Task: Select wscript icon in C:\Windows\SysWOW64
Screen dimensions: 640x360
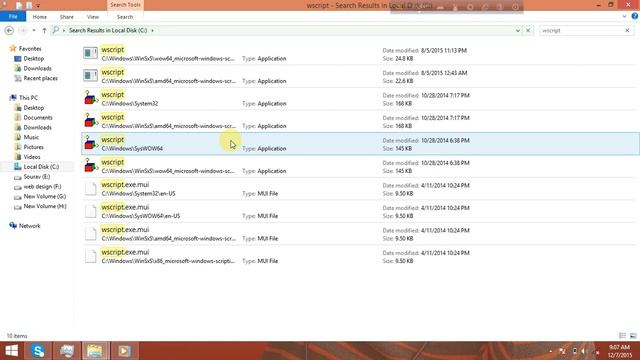Action: 90,143
